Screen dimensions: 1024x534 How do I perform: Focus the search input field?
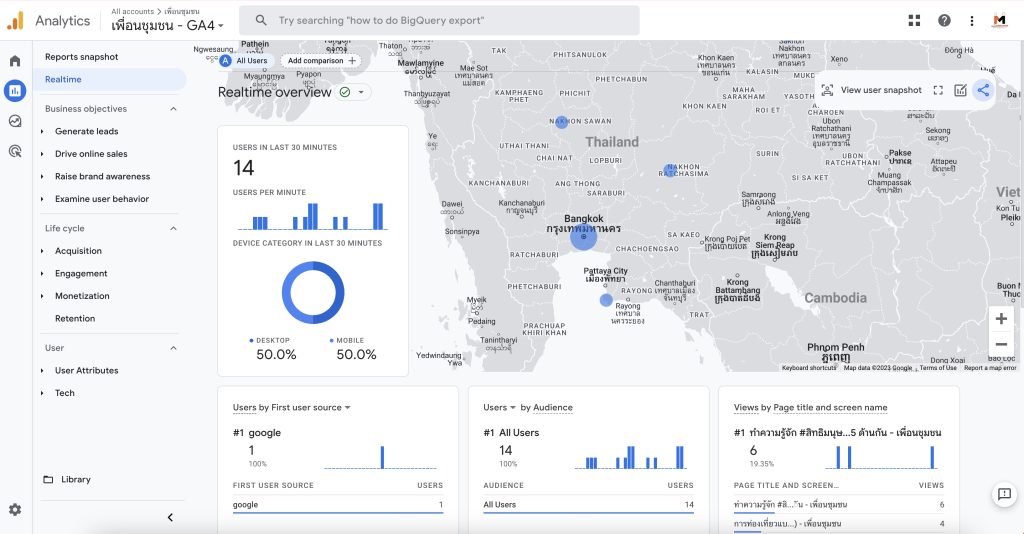pyautogui.click(x=439, y=20)
